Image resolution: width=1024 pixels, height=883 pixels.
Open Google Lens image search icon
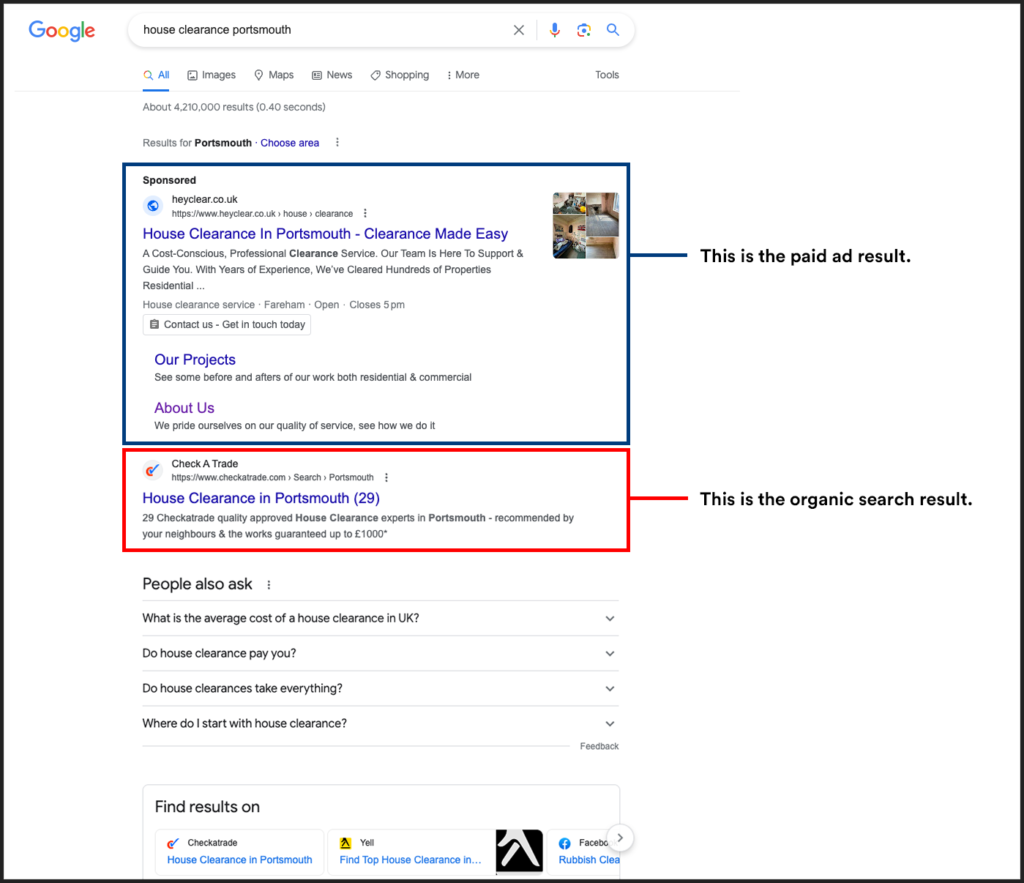584,30
